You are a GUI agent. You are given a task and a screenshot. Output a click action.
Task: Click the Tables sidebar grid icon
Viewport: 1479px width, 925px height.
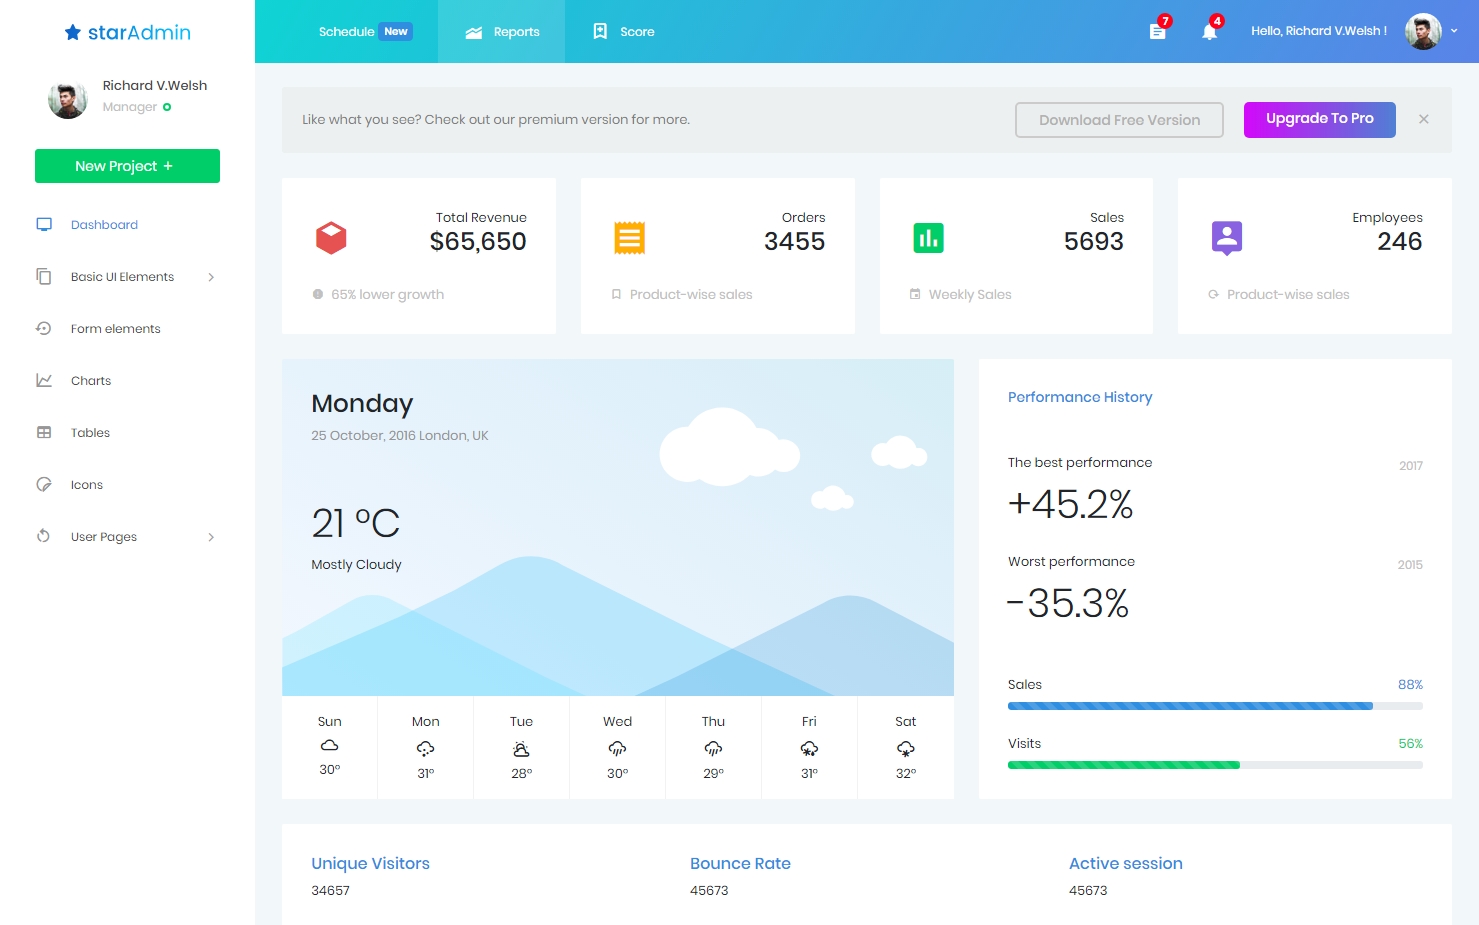44,432
